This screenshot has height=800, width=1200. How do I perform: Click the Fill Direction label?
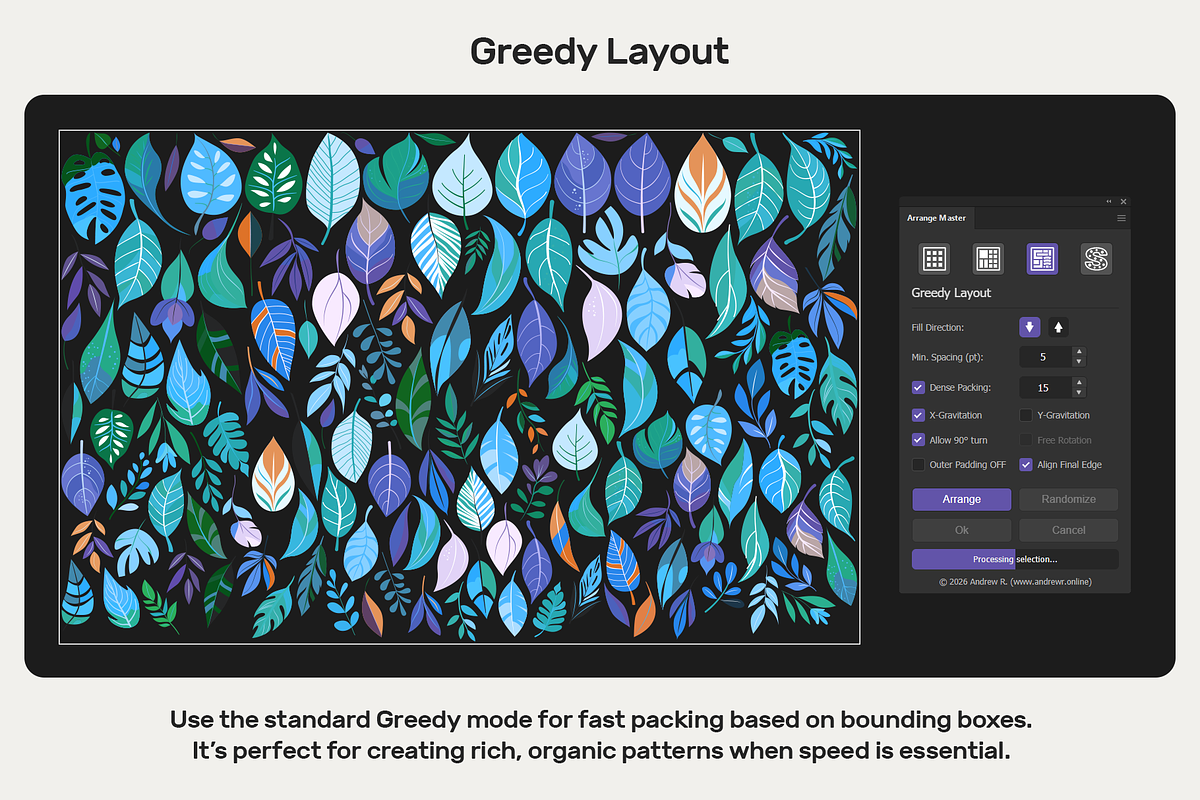938,328
